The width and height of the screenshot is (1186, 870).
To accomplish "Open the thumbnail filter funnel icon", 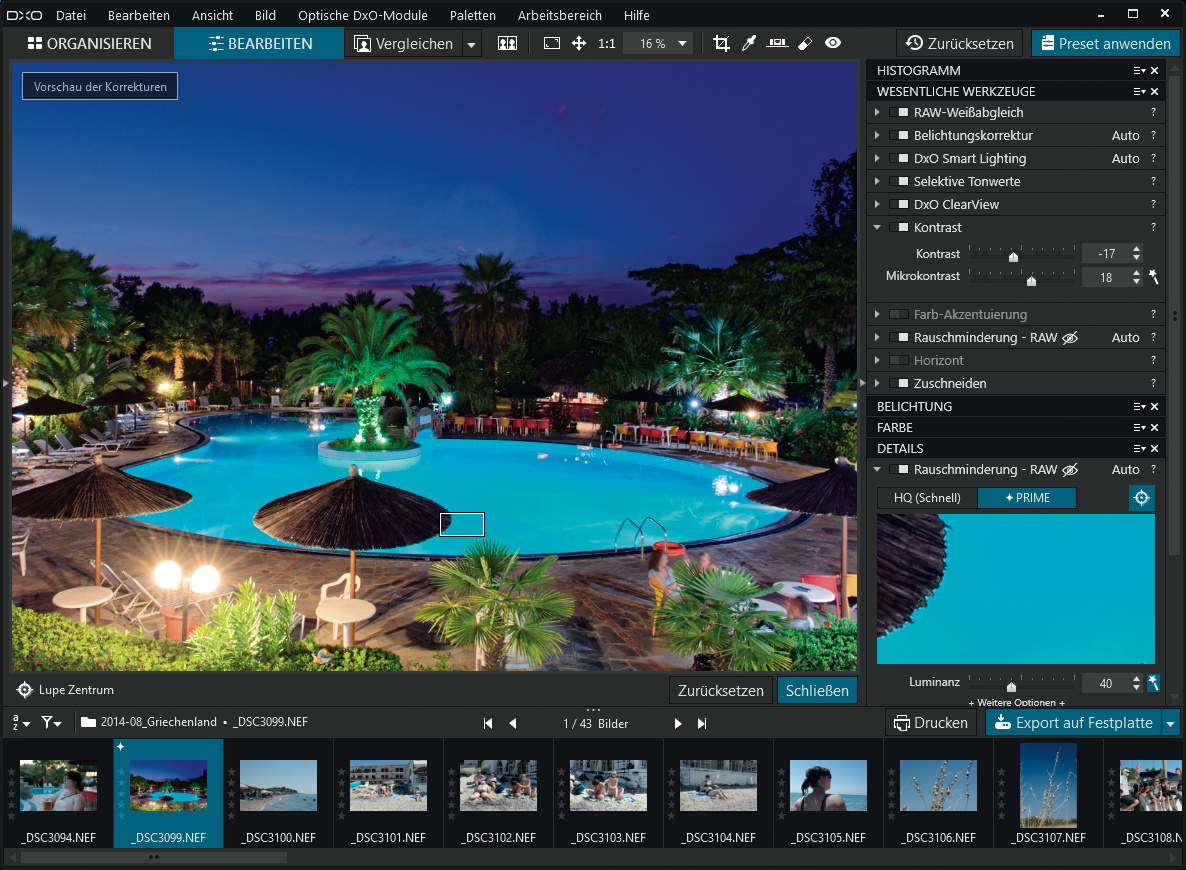I will [x=51, y=722].
